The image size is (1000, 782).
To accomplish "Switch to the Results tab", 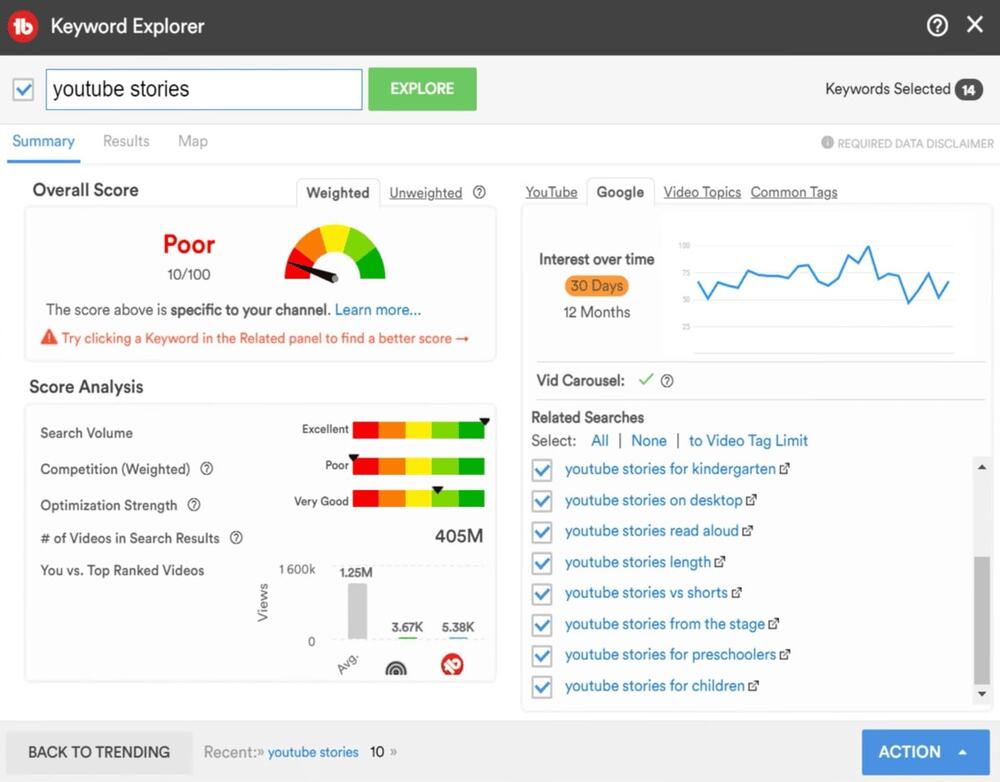I will (x=126, y=141).
